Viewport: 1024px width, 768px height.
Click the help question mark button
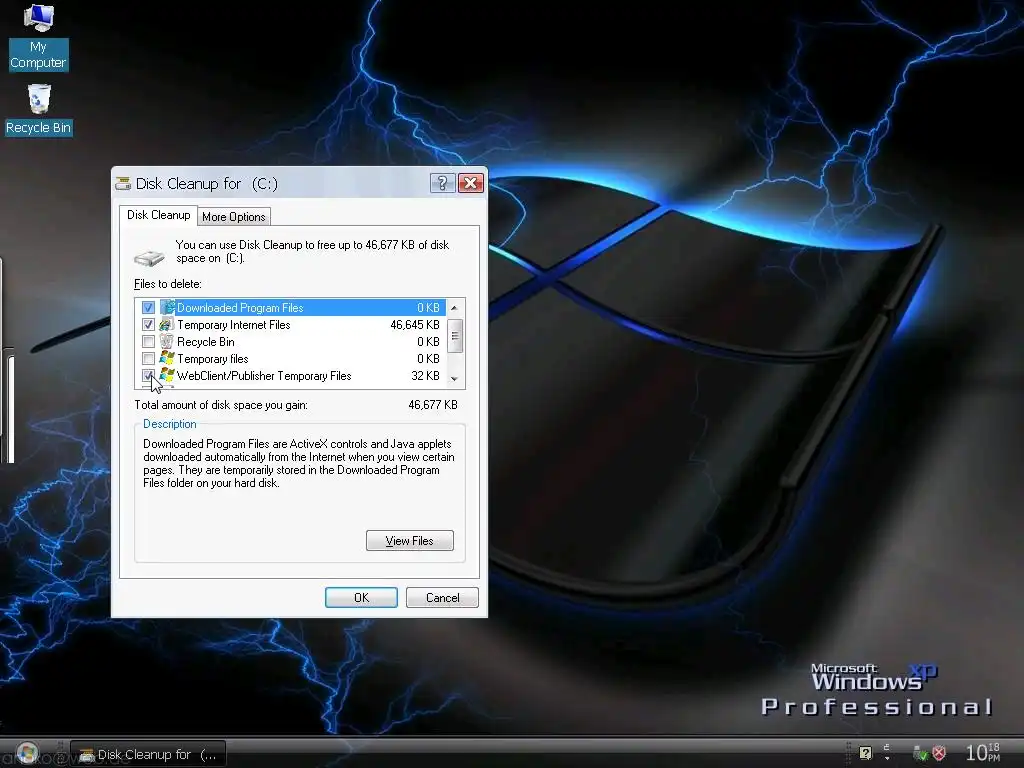[x=442, y=183]
